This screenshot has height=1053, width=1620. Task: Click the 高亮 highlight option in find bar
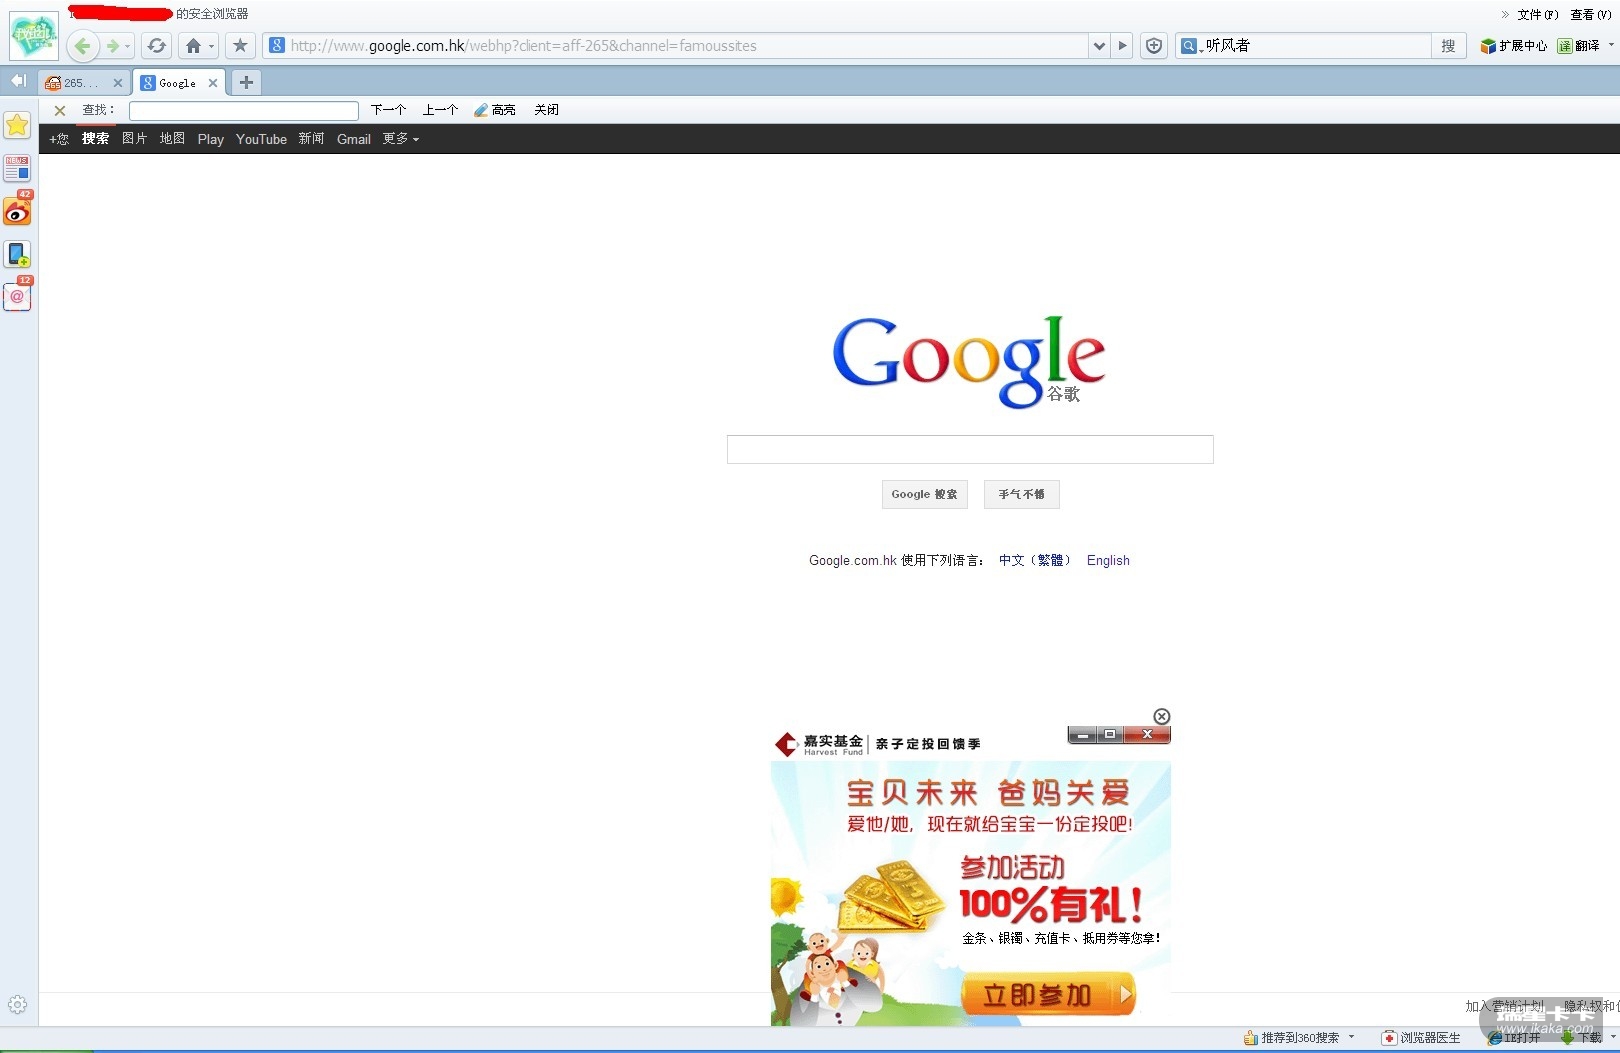click(x=495, y=110)
